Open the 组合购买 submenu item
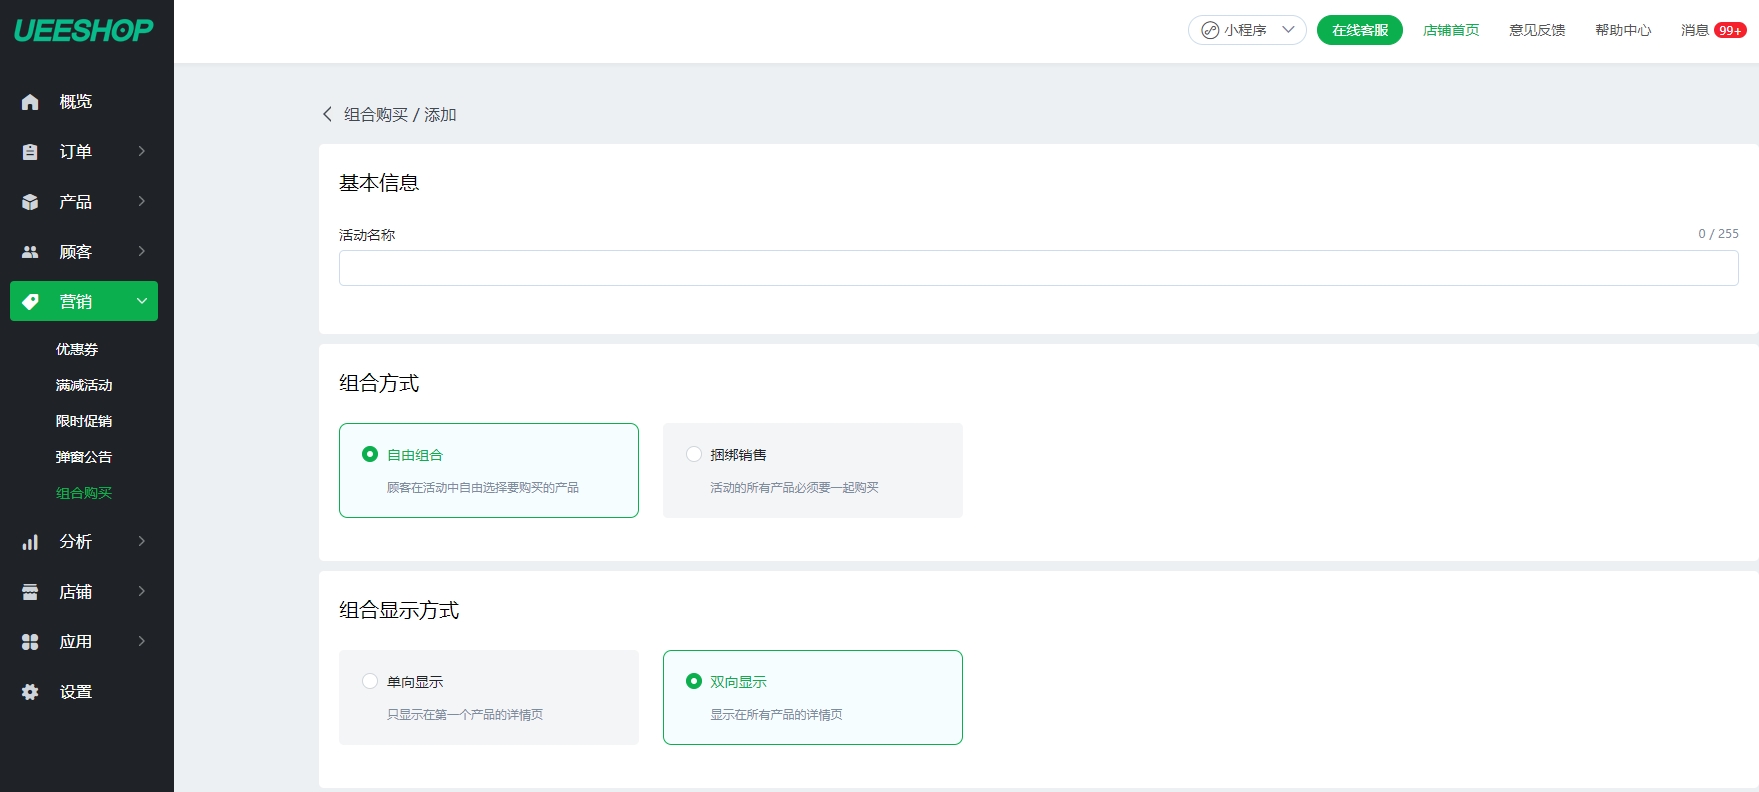Screen dimensions: 1759x792 [x=84, y=493]
